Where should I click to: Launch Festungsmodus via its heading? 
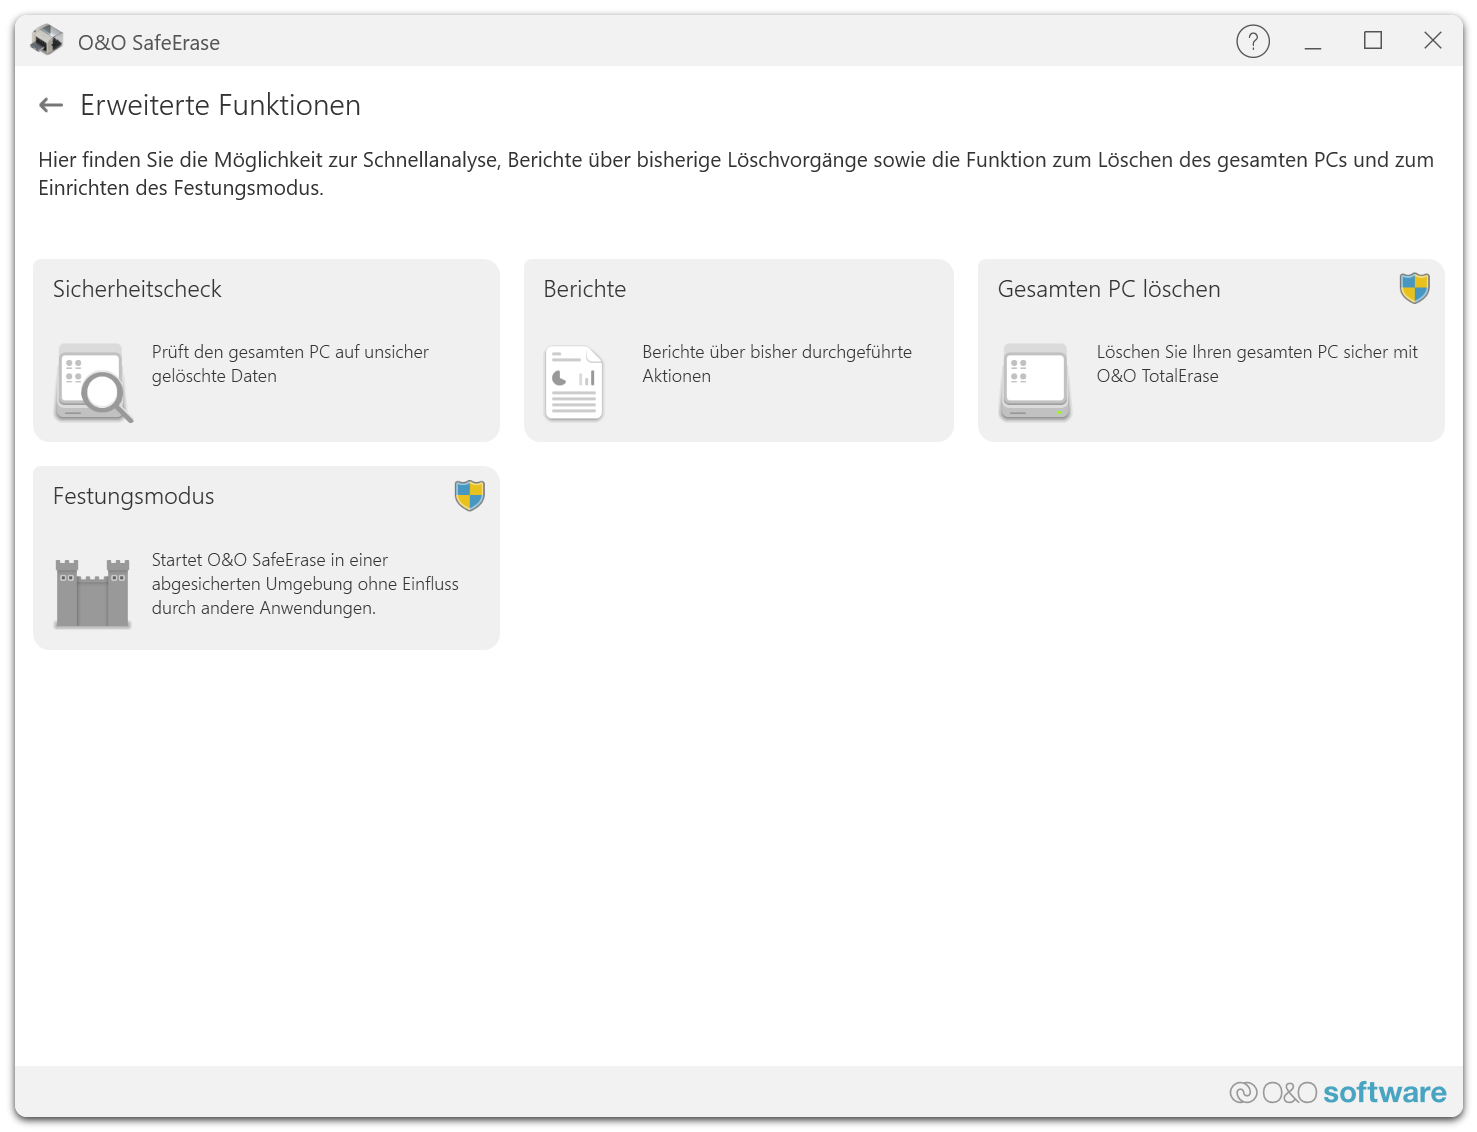click(133, 496)
